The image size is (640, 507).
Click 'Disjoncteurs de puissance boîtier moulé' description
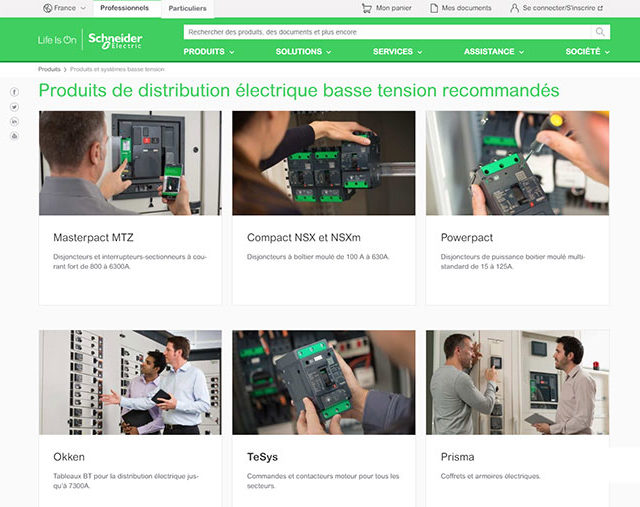tap(513, 262)
